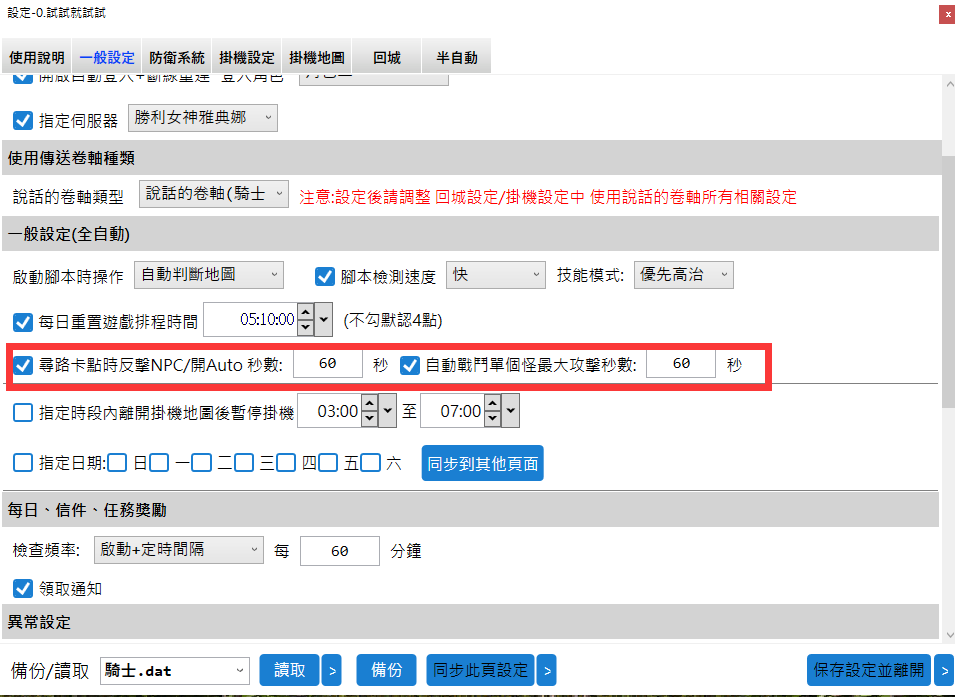Open dropdown arrow beside 05:10:00 time field
This screenshot has width=955, height=697.
(324, 321)
